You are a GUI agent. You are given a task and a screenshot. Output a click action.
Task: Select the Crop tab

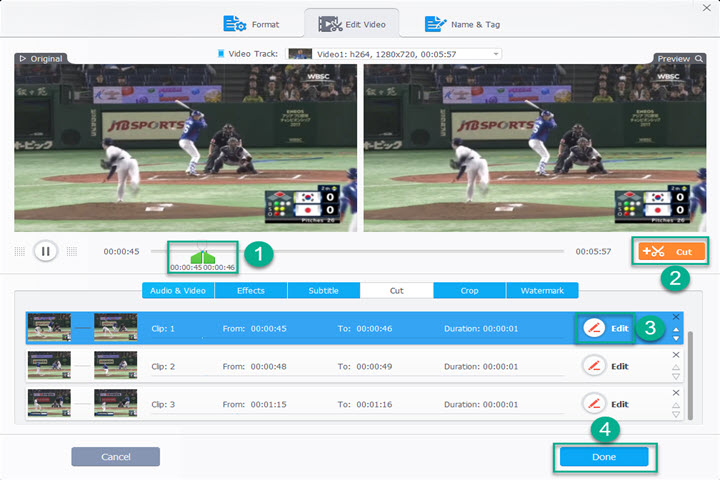pyautogui.click(x=469, y=290)
